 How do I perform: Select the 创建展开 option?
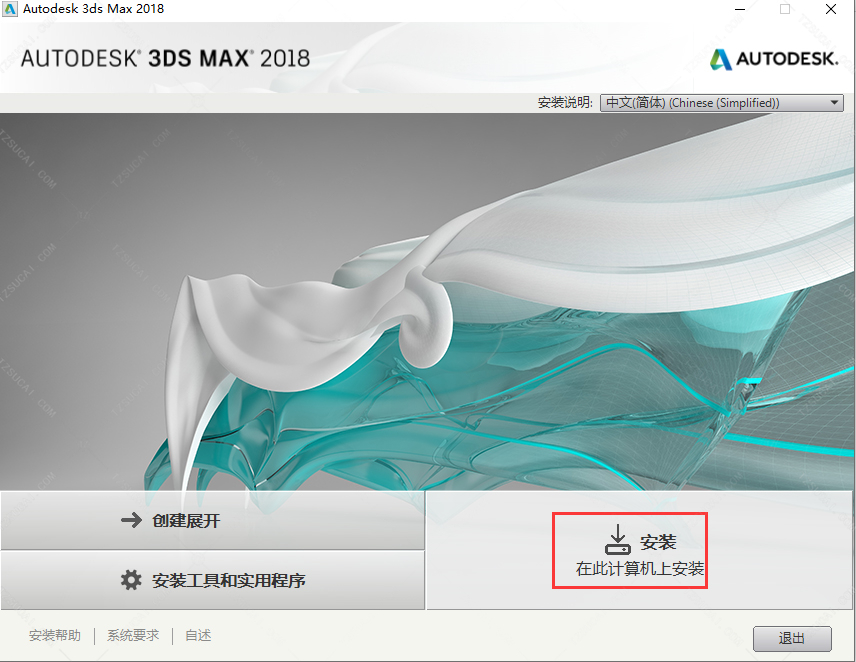pos(212,520)
